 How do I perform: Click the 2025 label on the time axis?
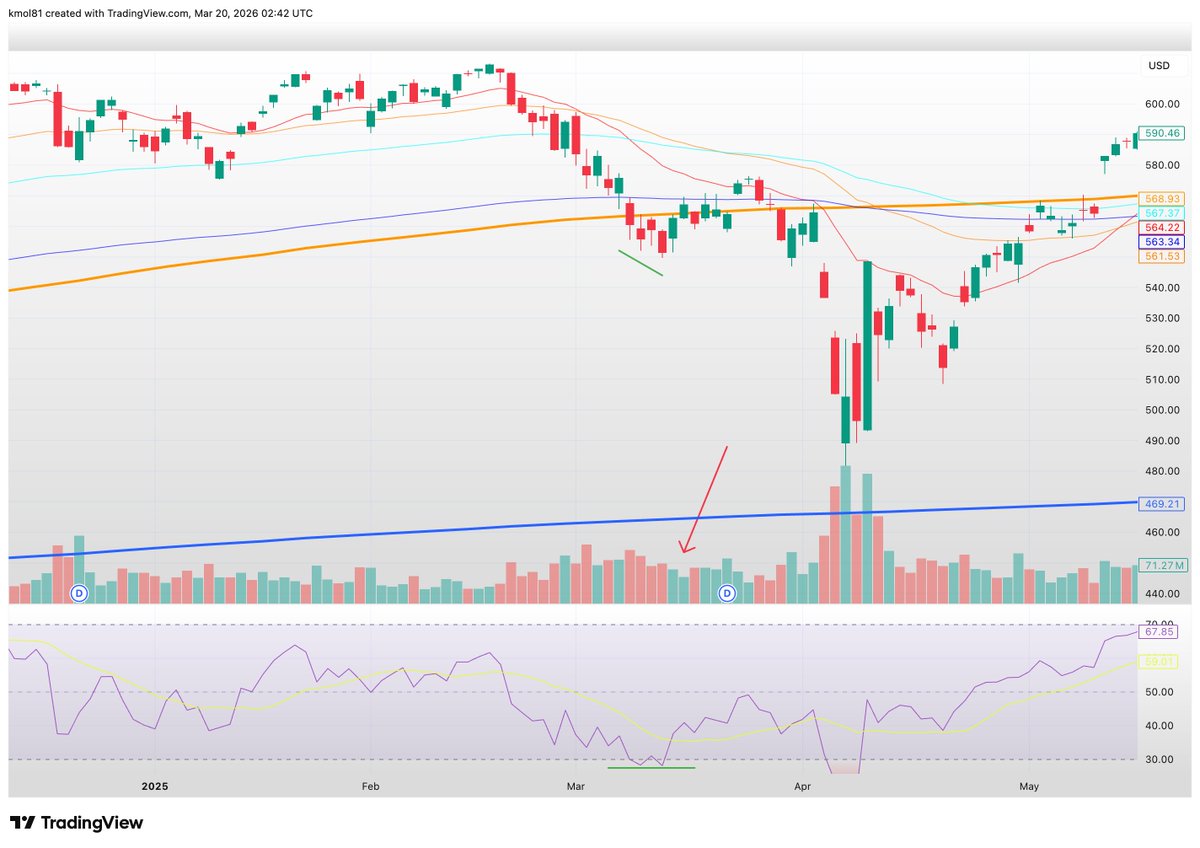point(154,786)
